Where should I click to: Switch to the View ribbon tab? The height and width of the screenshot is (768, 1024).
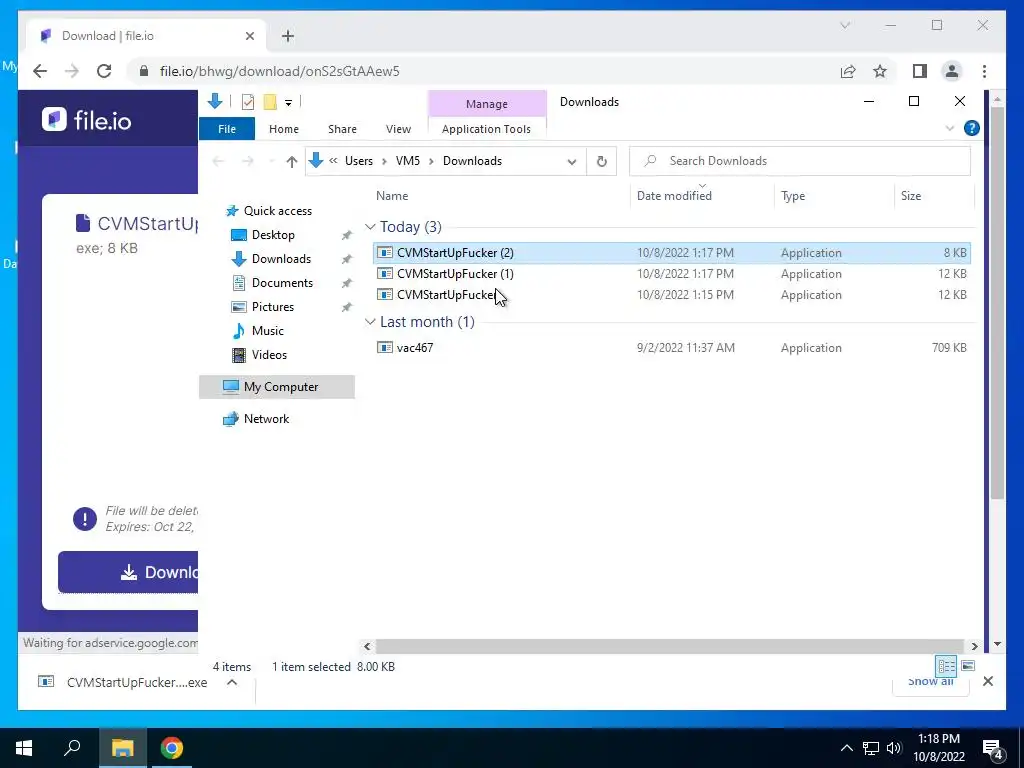(x=398, y=129)
